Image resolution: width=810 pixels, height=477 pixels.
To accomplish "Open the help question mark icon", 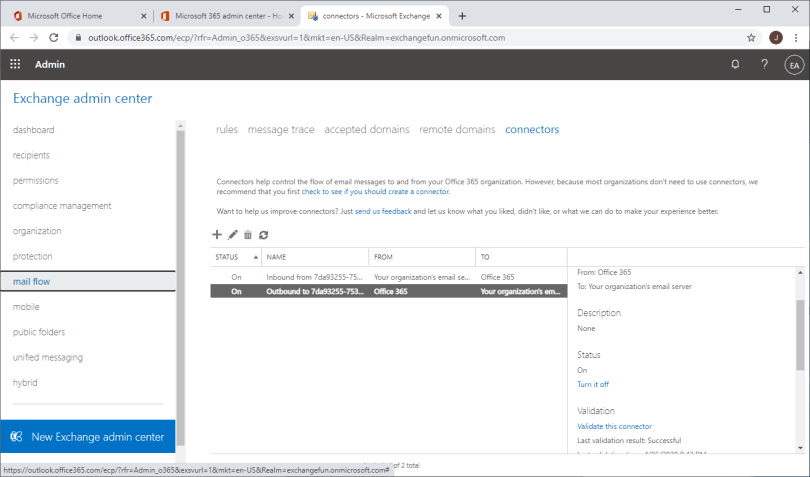I will [764, 64].
